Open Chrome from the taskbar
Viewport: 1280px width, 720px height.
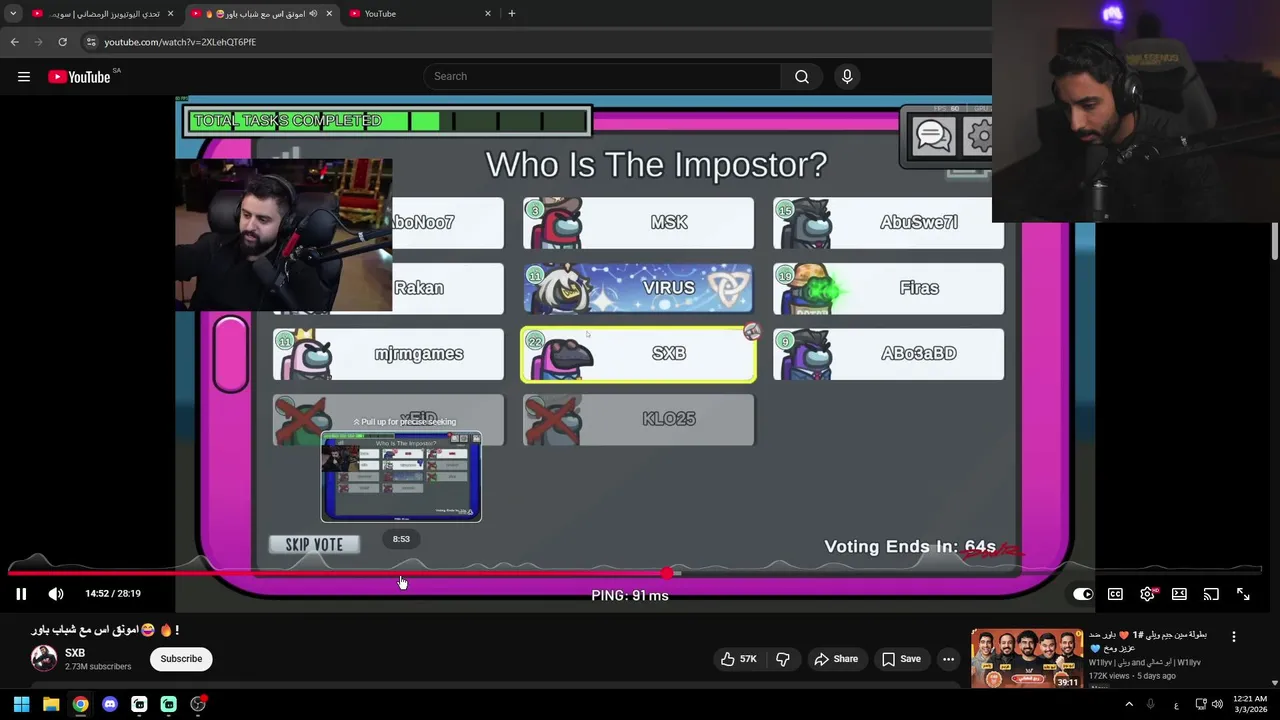tap(80, 704)
